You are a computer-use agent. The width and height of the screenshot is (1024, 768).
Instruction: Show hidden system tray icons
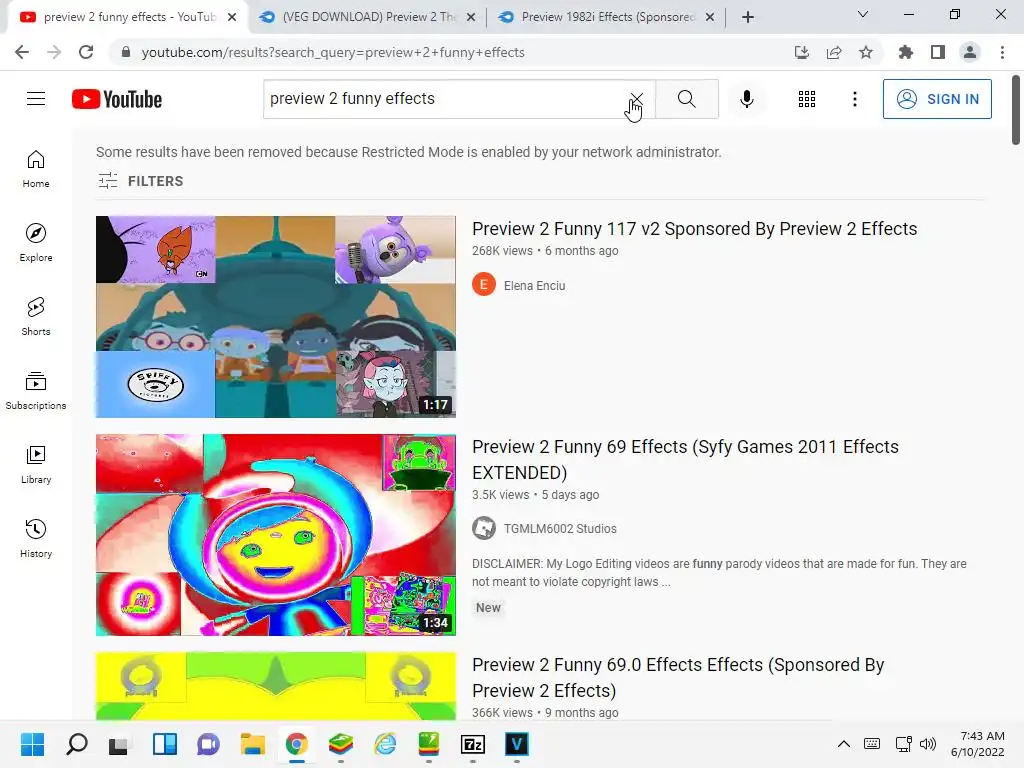click(844, 744)
